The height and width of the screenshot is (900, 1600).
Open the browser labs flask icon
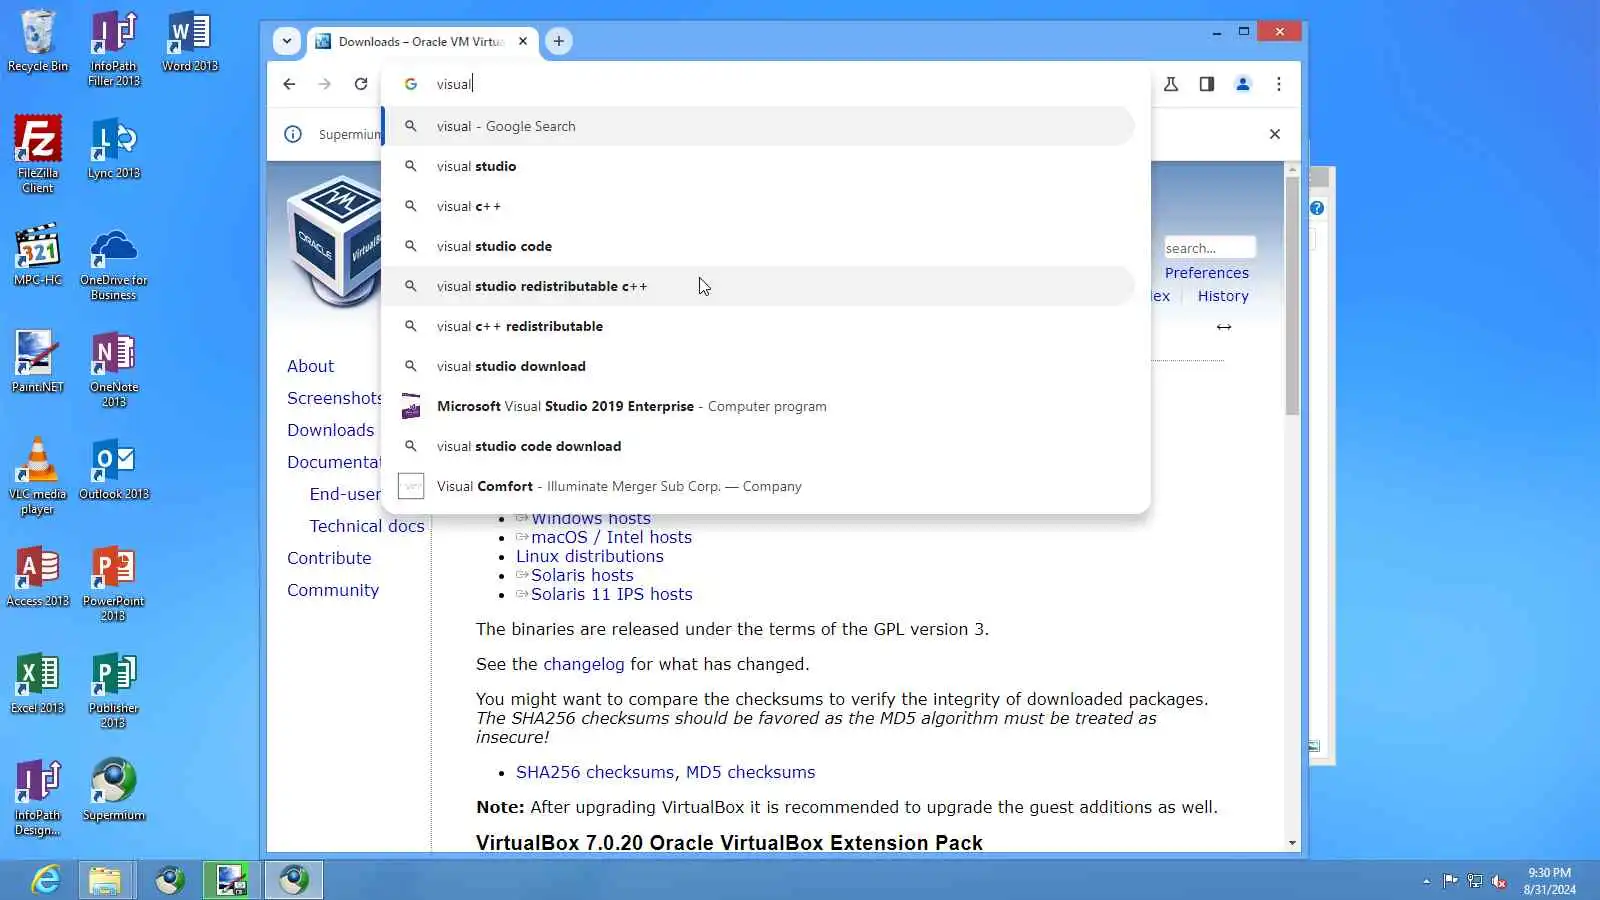pos(1171,84)
